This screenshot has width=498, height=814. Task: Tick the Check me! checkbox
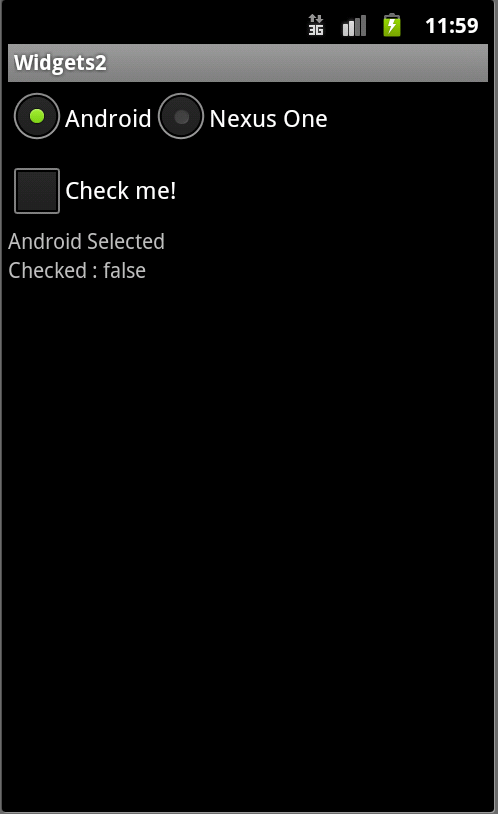[x=37, y=191]
